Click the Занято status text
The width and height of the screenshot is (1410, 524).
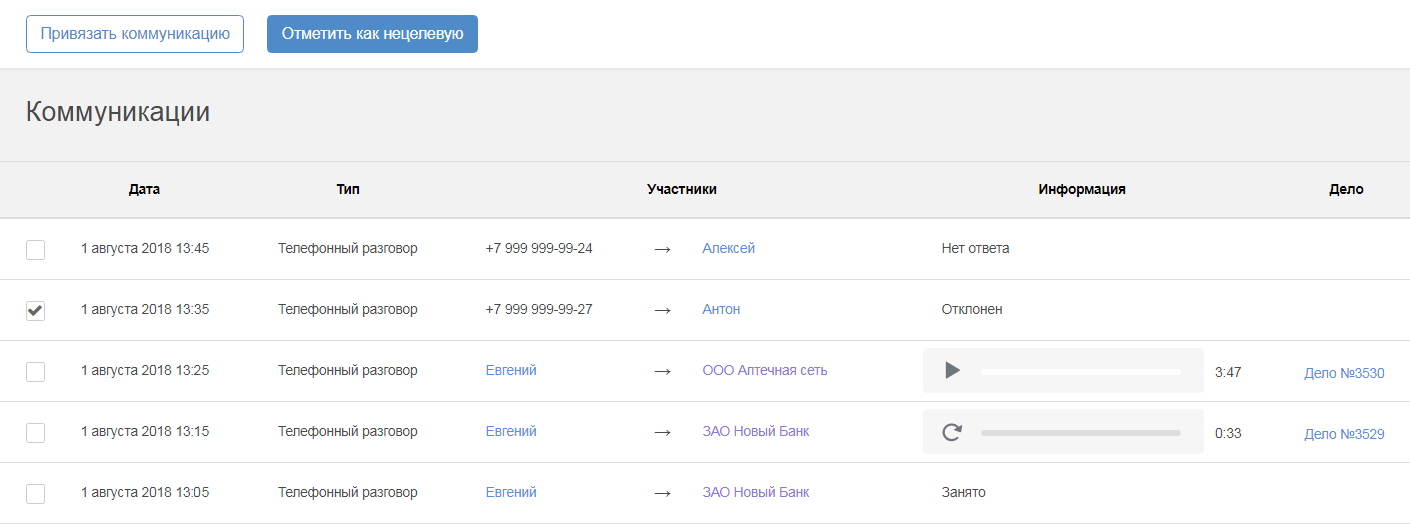pos(963,492)
